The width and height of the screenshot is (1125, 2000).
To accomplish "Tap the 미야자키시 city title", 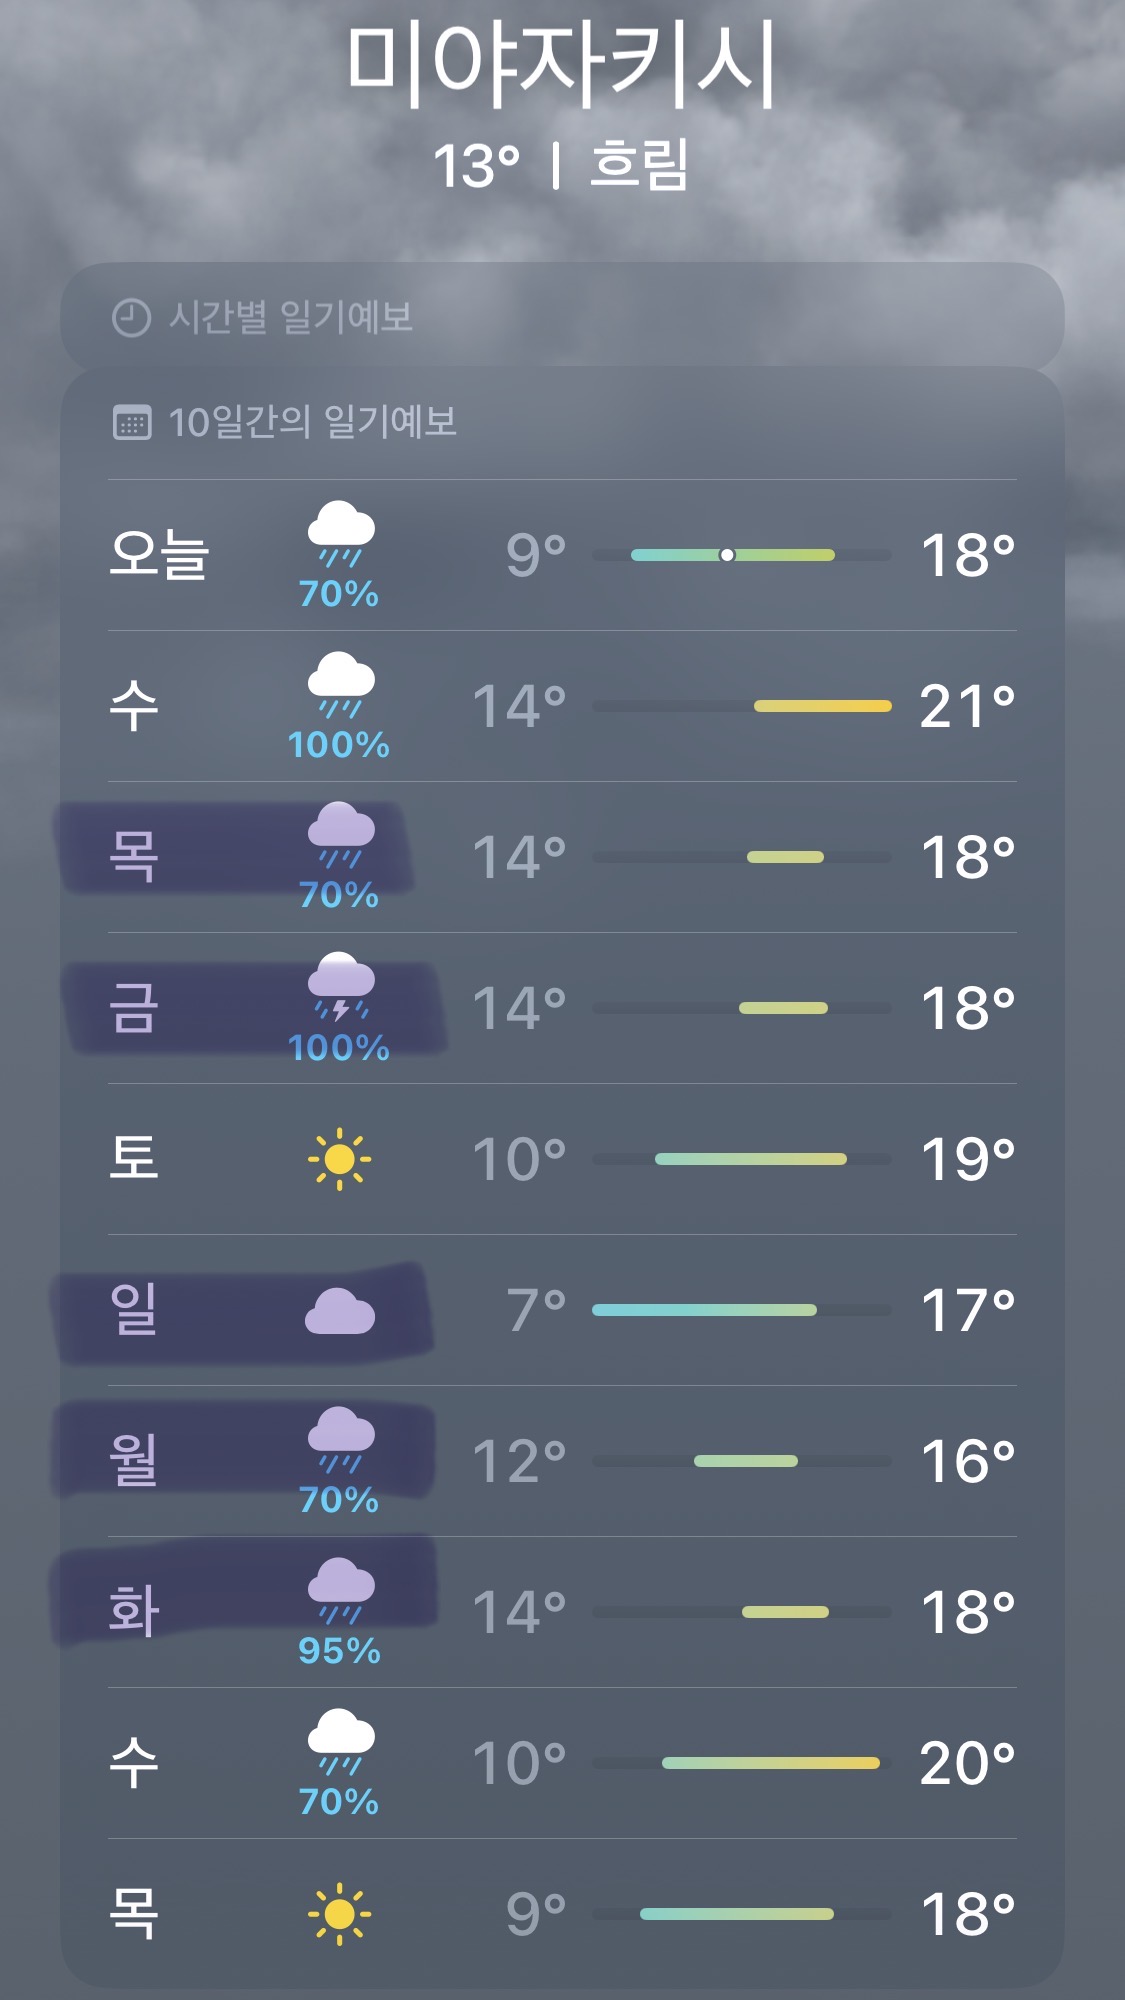I will [x=562, y=66].
